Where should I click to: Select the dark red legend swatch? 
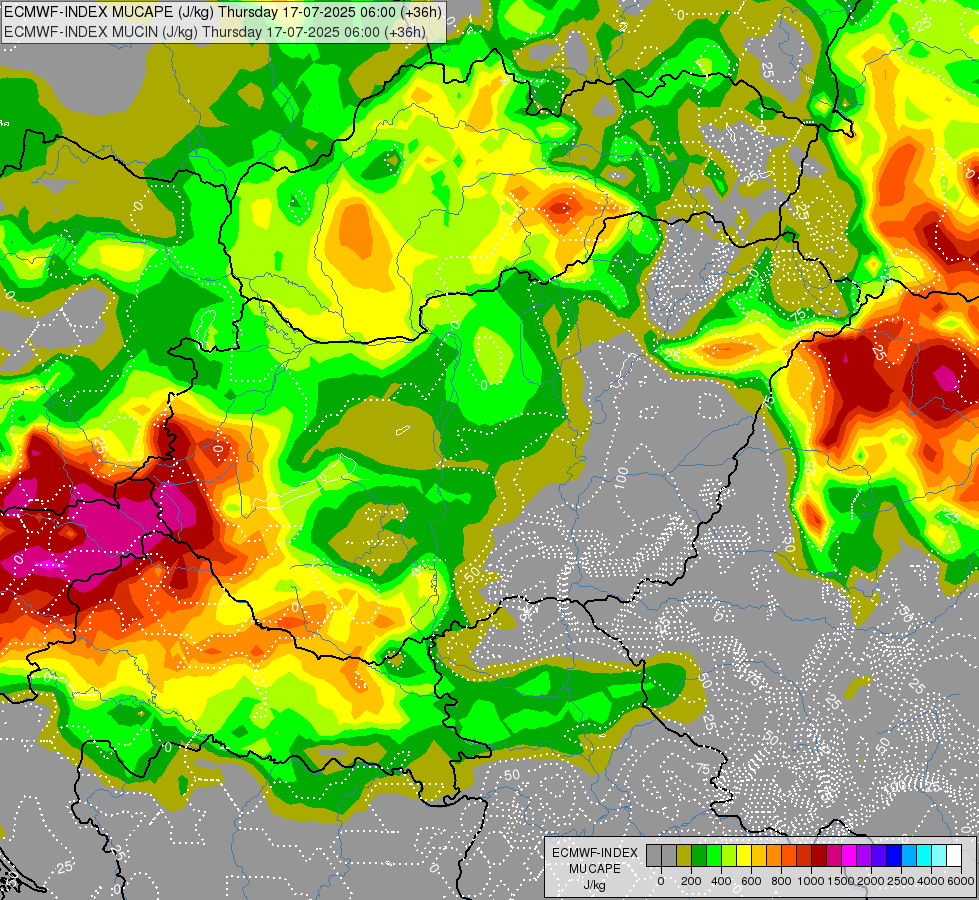[820, 855]
